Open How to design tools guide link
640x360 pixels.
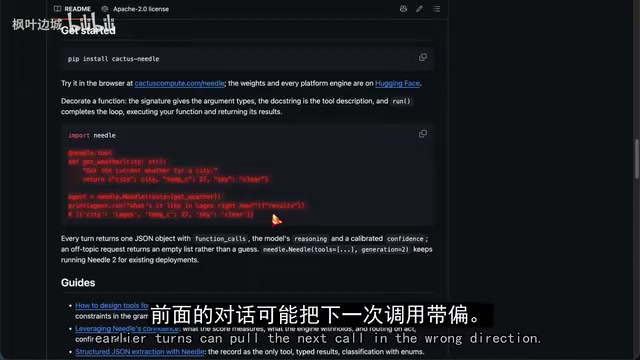coord(112,305)
